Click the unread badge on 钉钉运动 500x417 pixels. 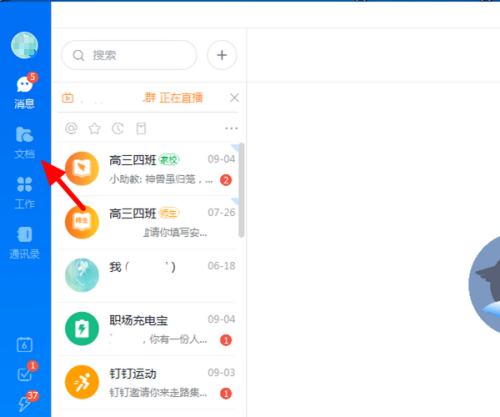point(226,394)
